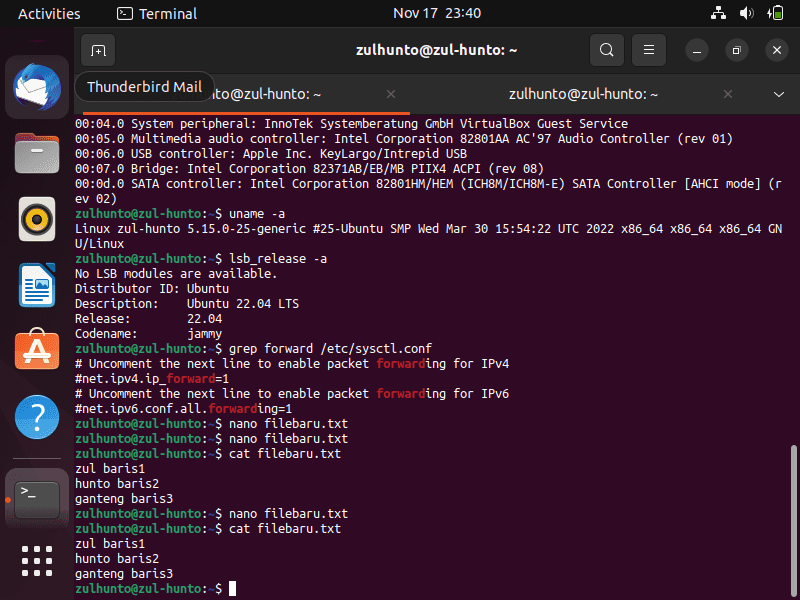Click the Multimedia audio controller line
Screen dimensions: 800x600
(x=404, y=138)
